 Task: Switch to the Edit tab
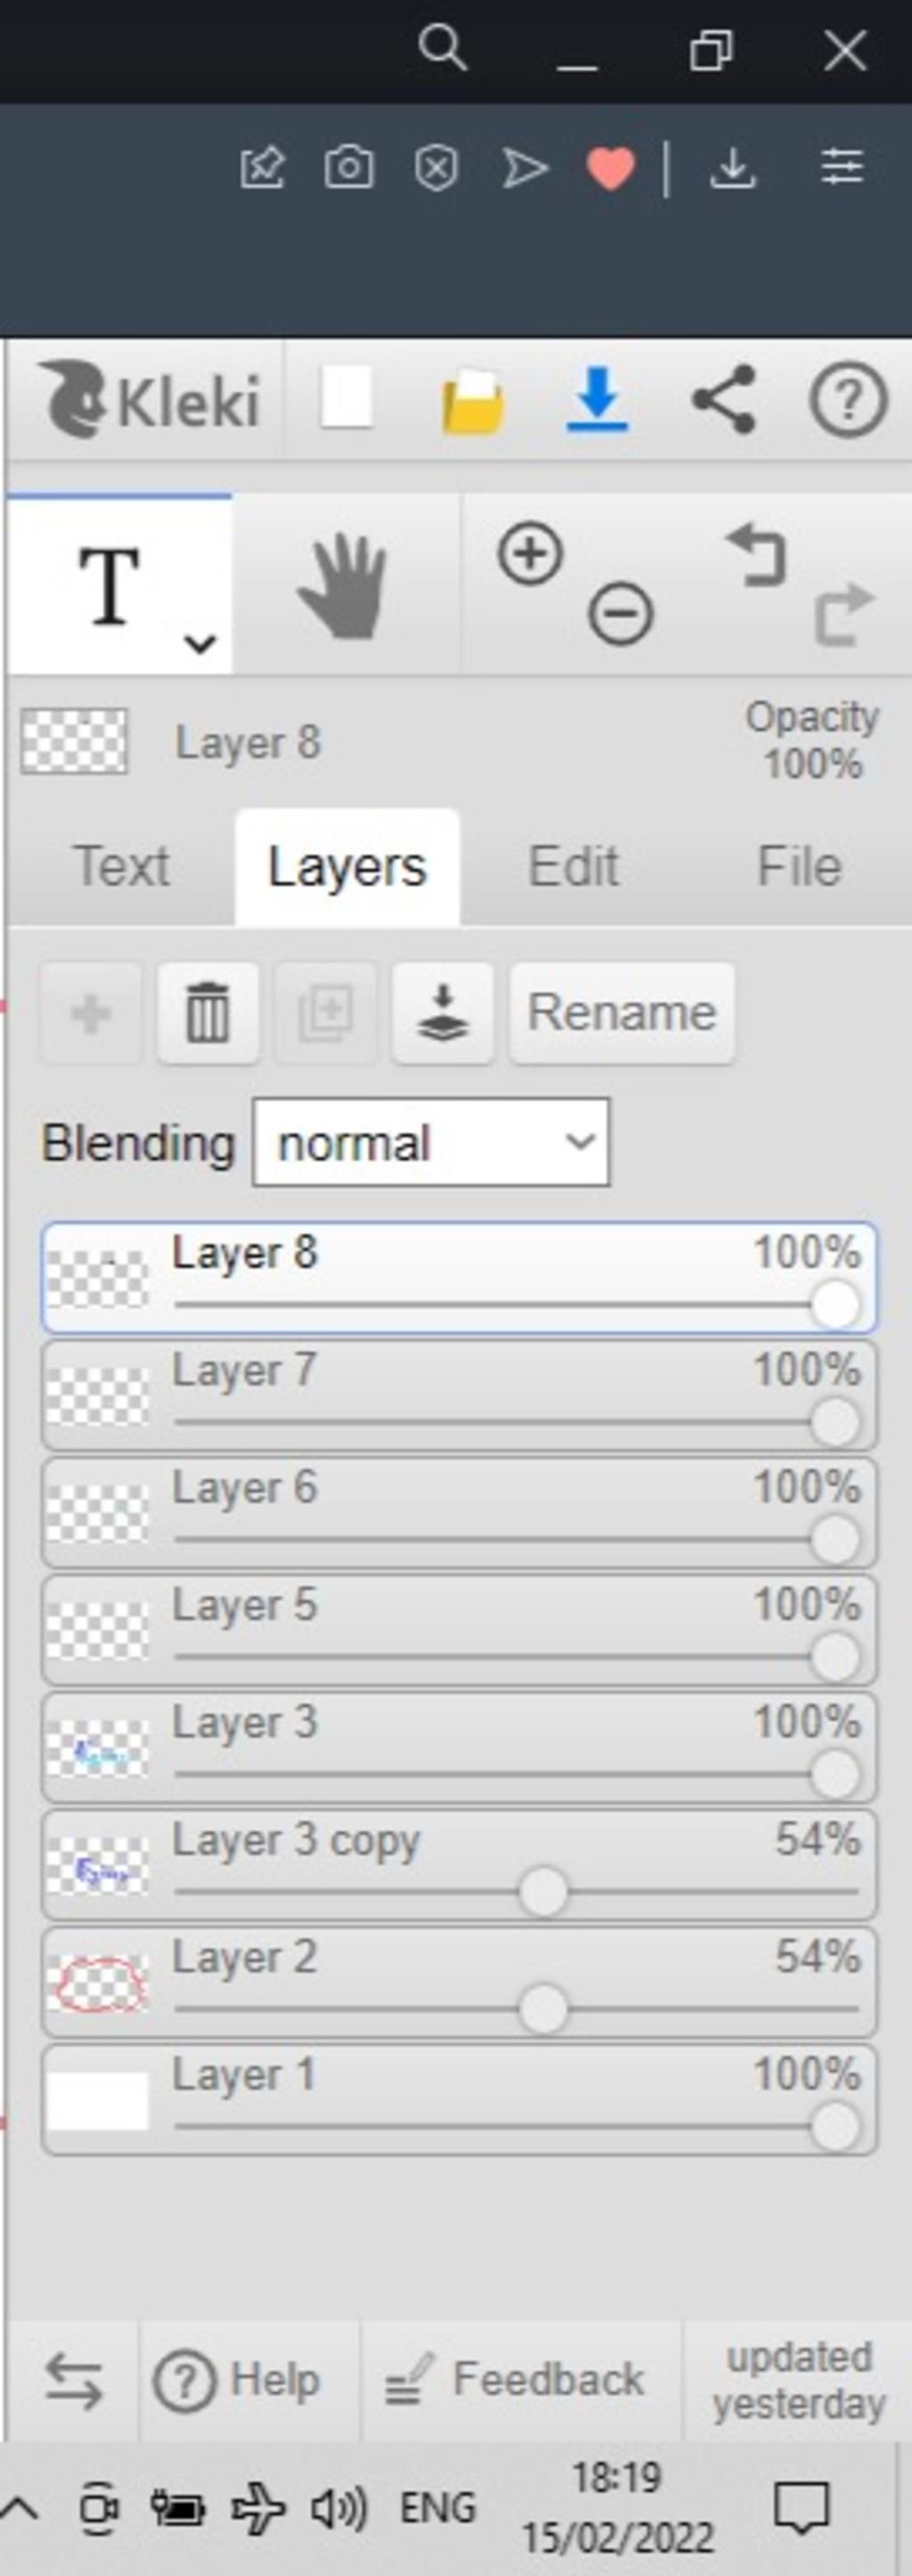pyautogui.click(x=573, y=866)
